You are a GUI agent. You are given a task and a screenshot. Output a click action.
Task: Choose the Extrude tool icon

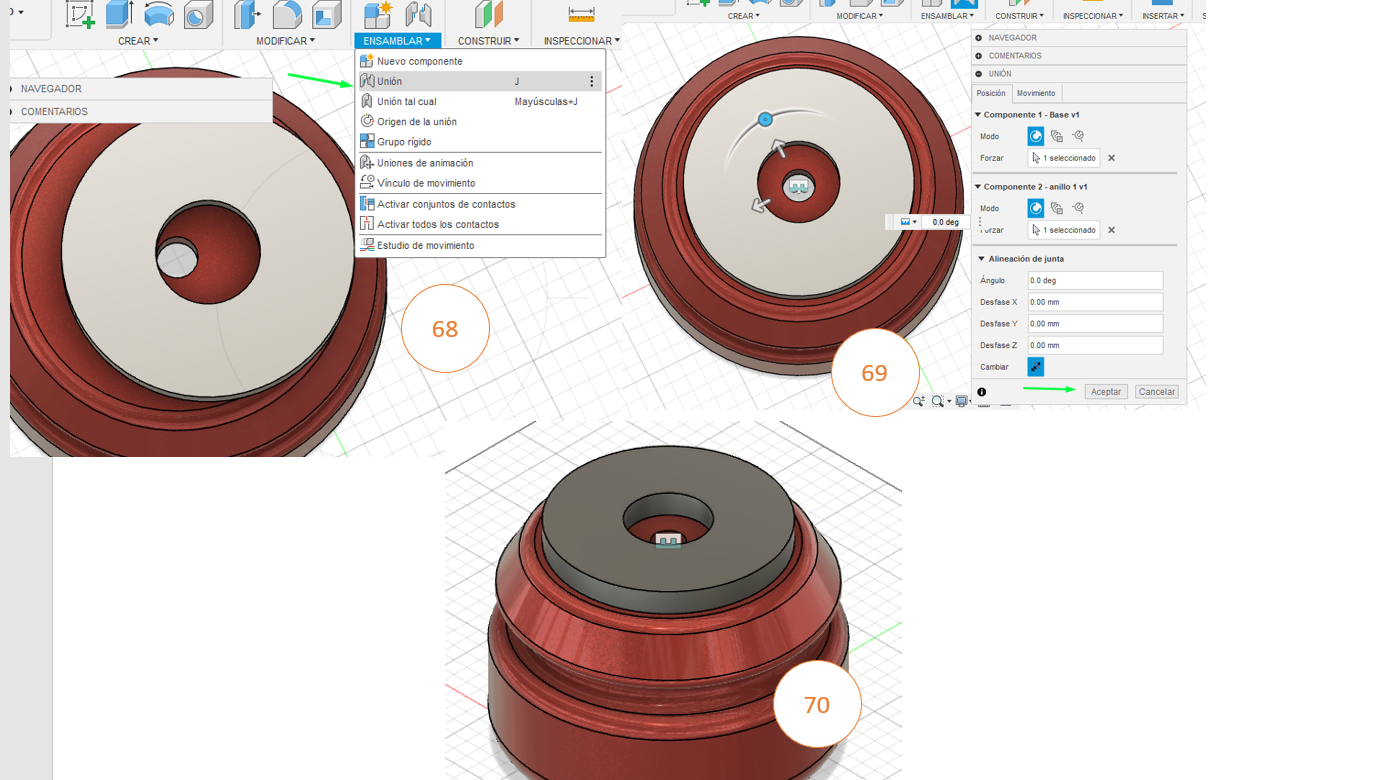click(119, 14)
